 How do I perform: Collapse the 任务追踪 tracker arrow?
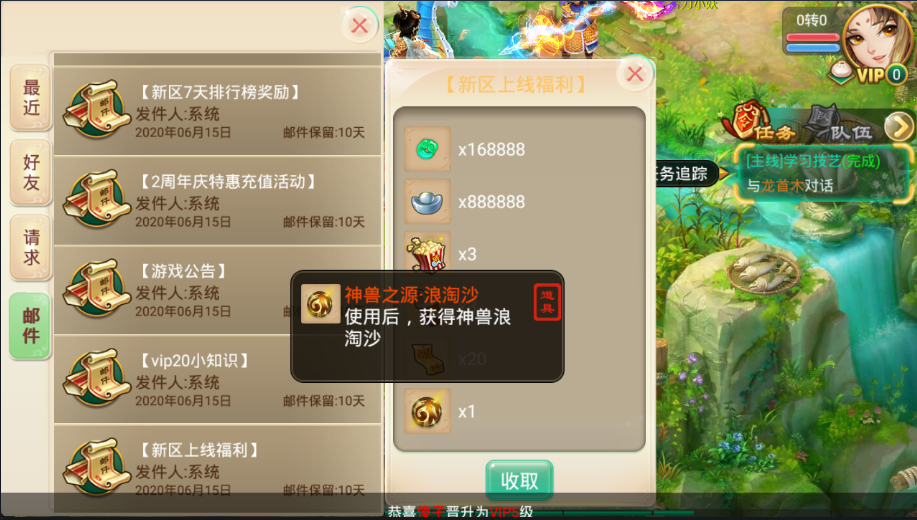pos(723,173)
